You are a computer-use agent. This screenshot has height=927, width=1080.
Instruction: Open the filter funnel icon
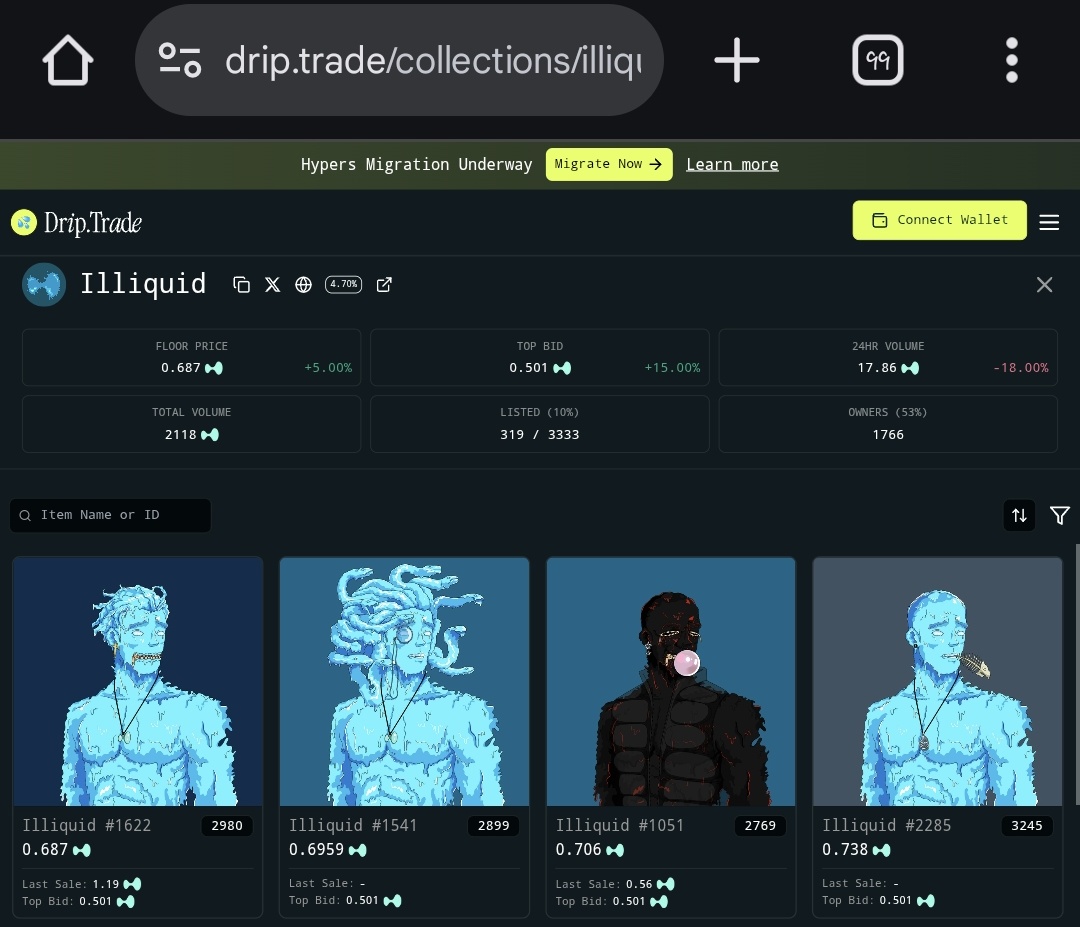pos(1059,515)
